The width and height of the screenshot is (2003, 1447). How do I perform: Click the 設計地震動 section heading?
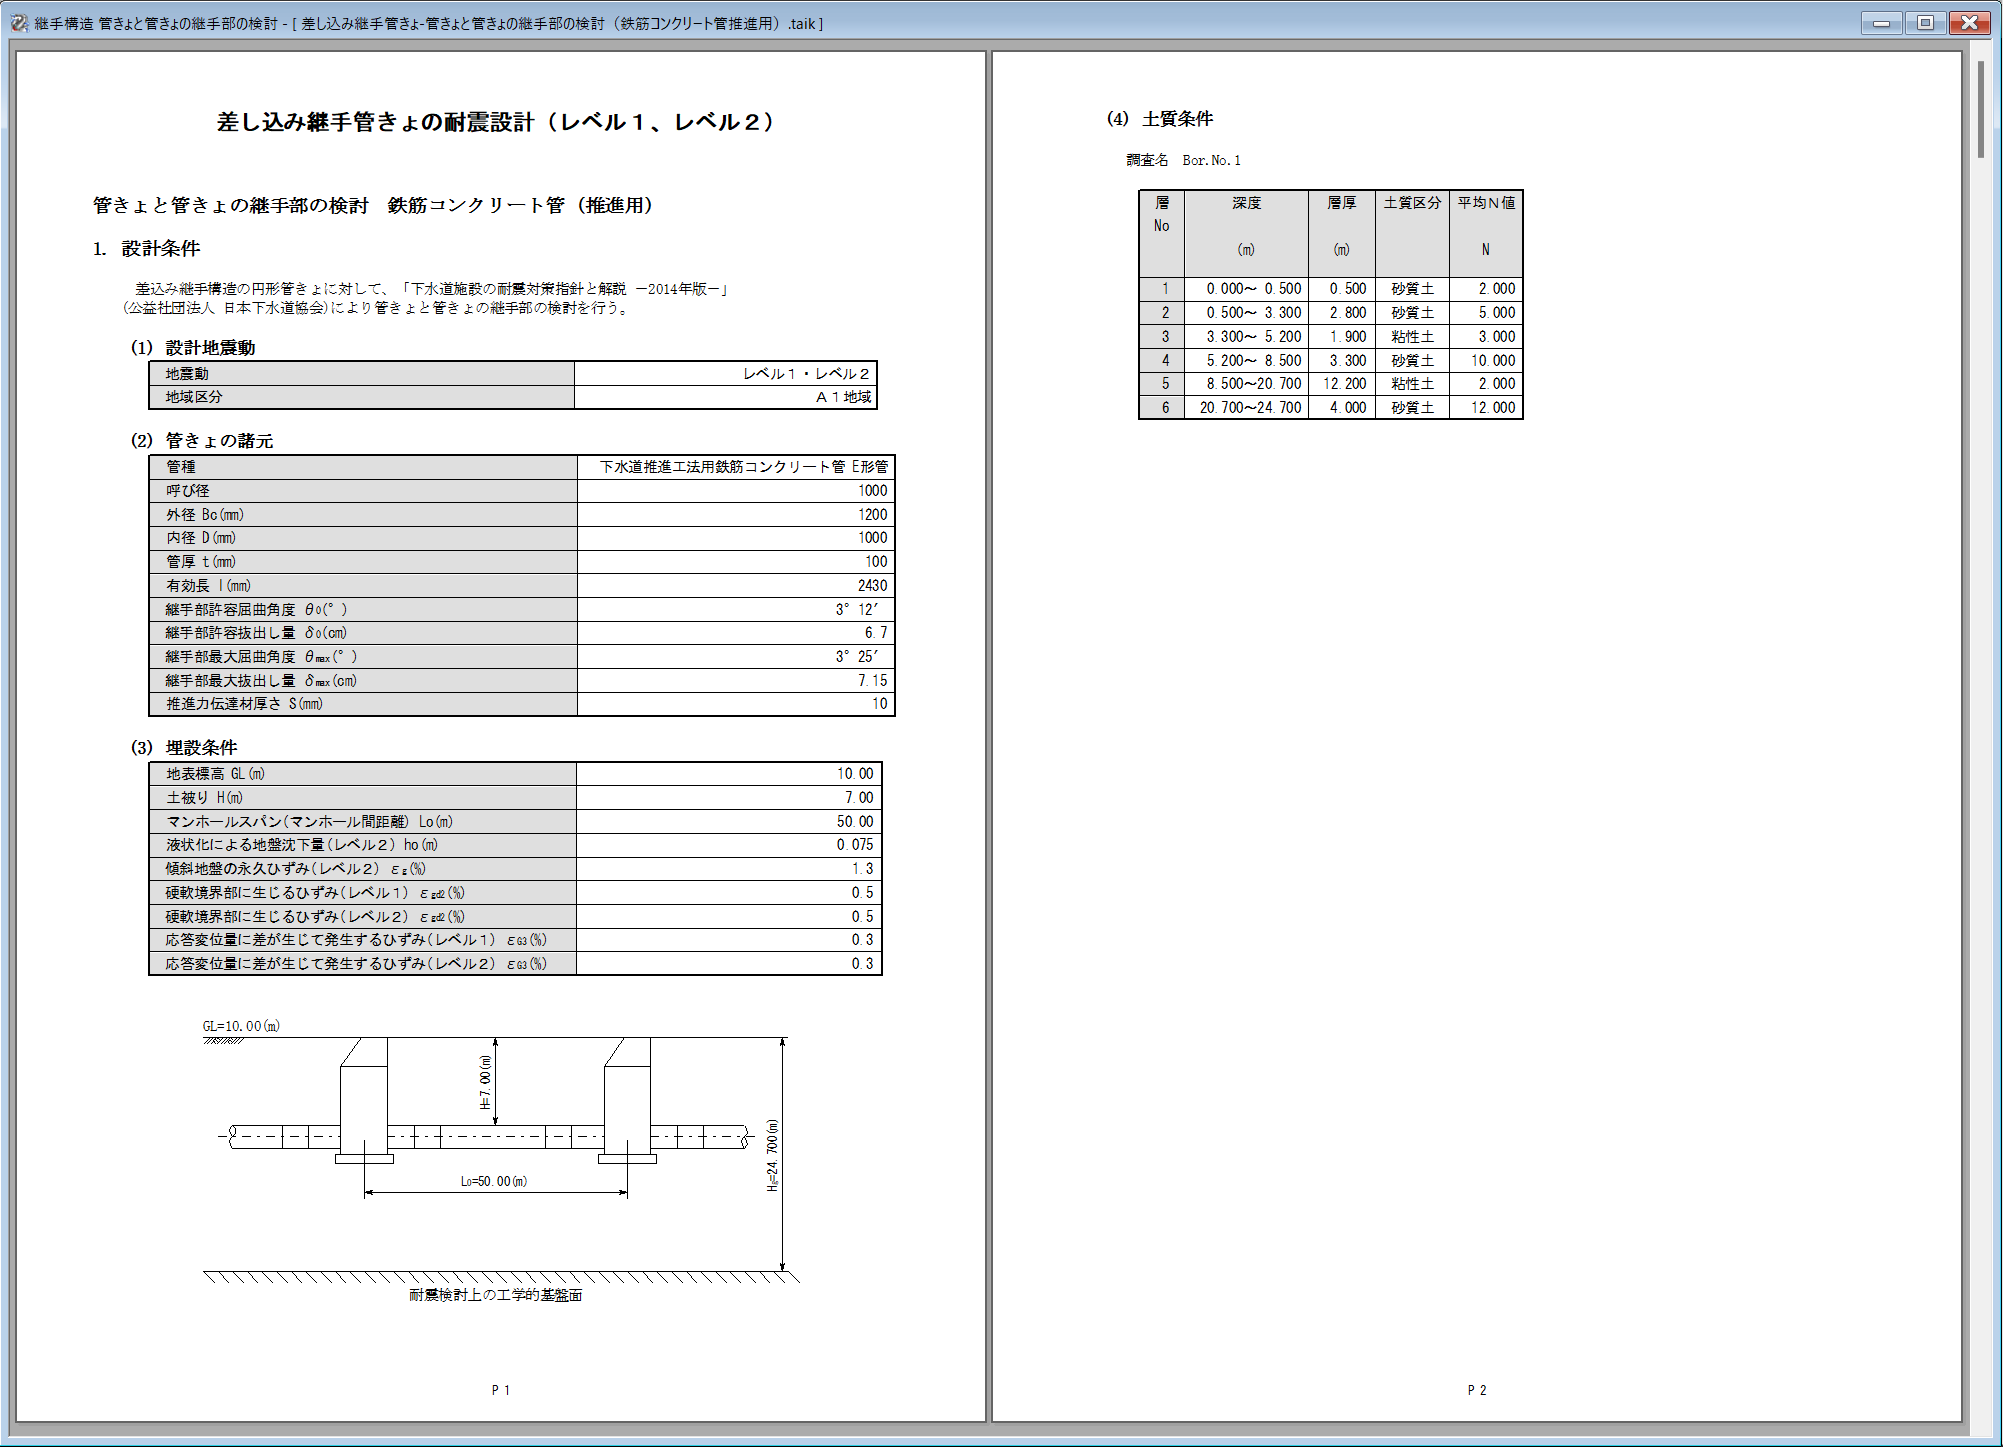click(209, 348)
